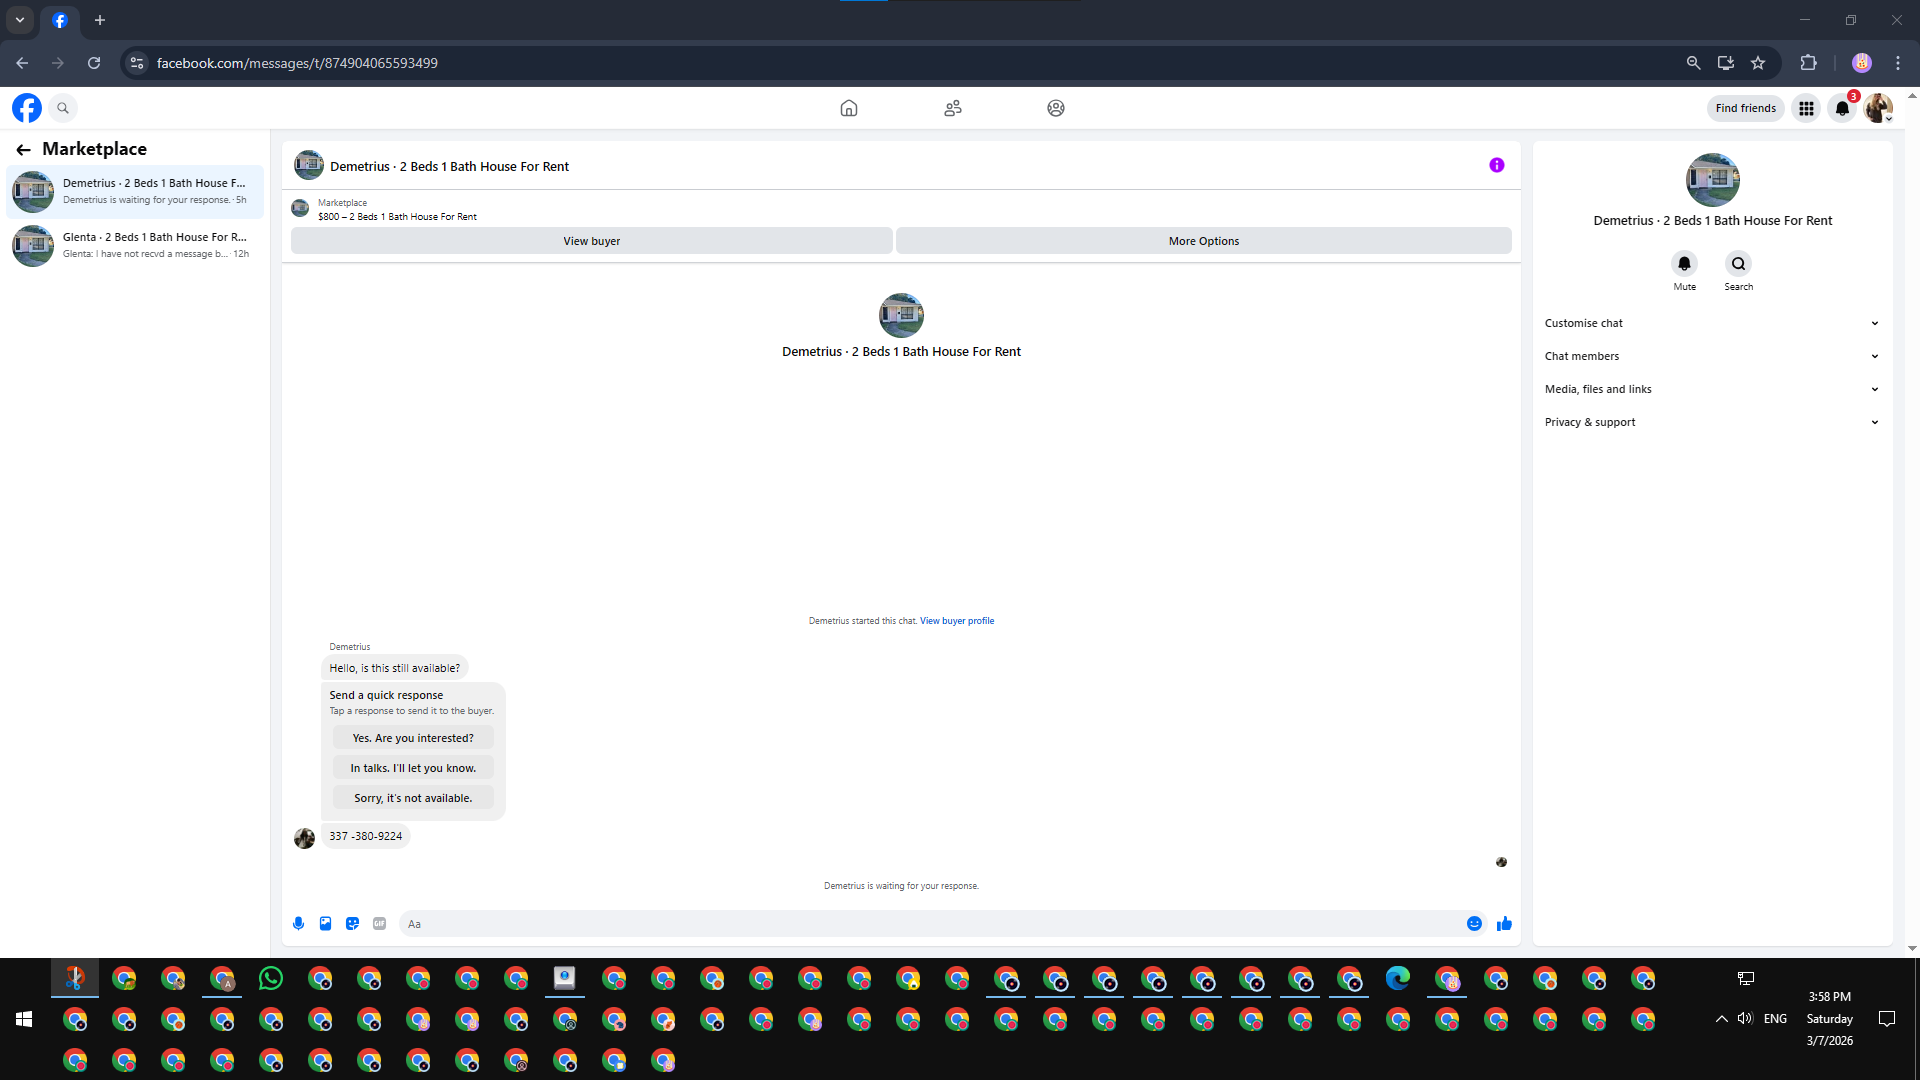Screen dimensions: 1920x1080
Task: Open the Windows notification center icon
Action: (1887, 1019)
